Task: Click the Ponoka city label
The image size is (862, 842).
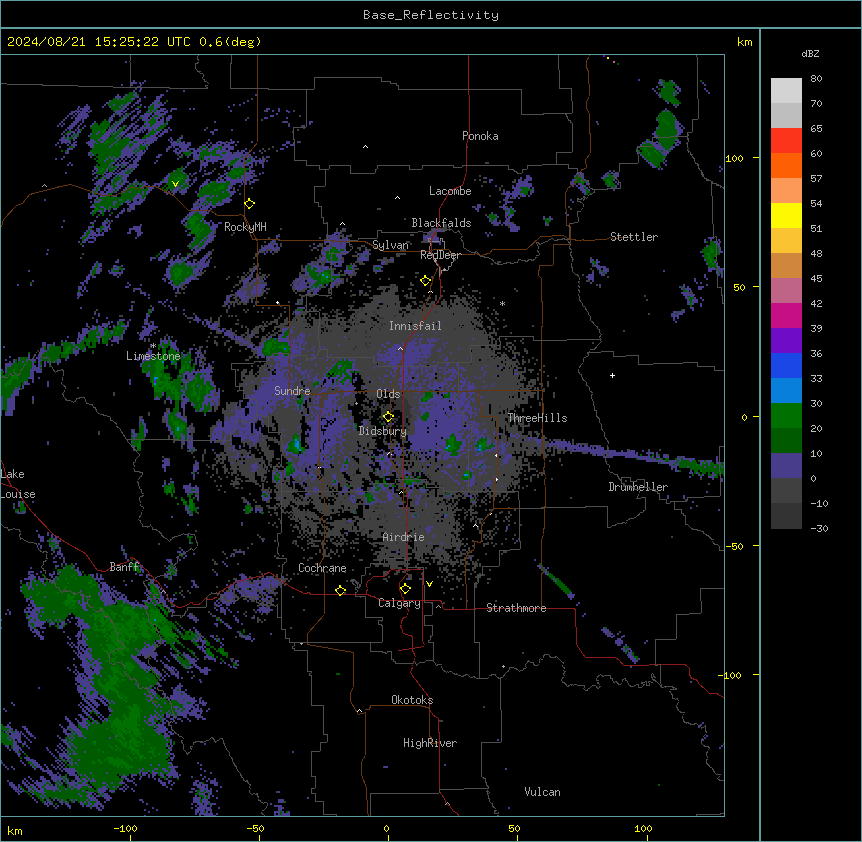Action: pos(480,136)
